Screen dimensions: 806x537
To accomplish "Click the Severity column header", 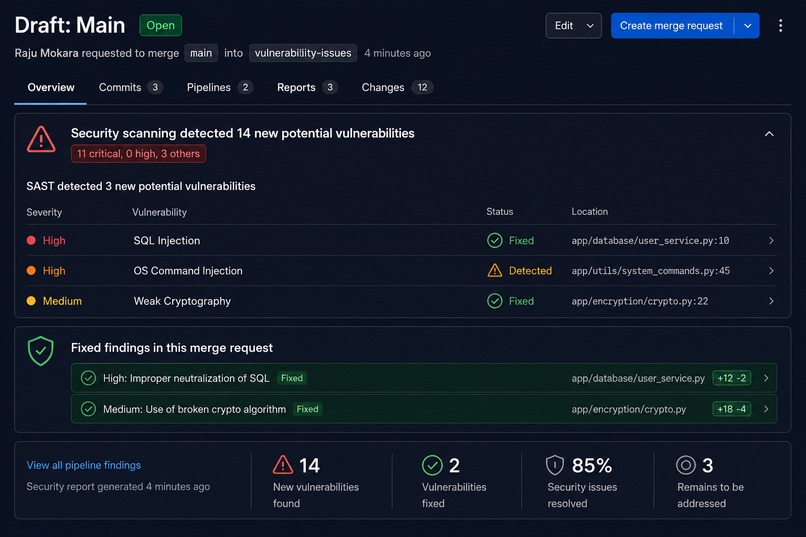I will coord(44,212).
